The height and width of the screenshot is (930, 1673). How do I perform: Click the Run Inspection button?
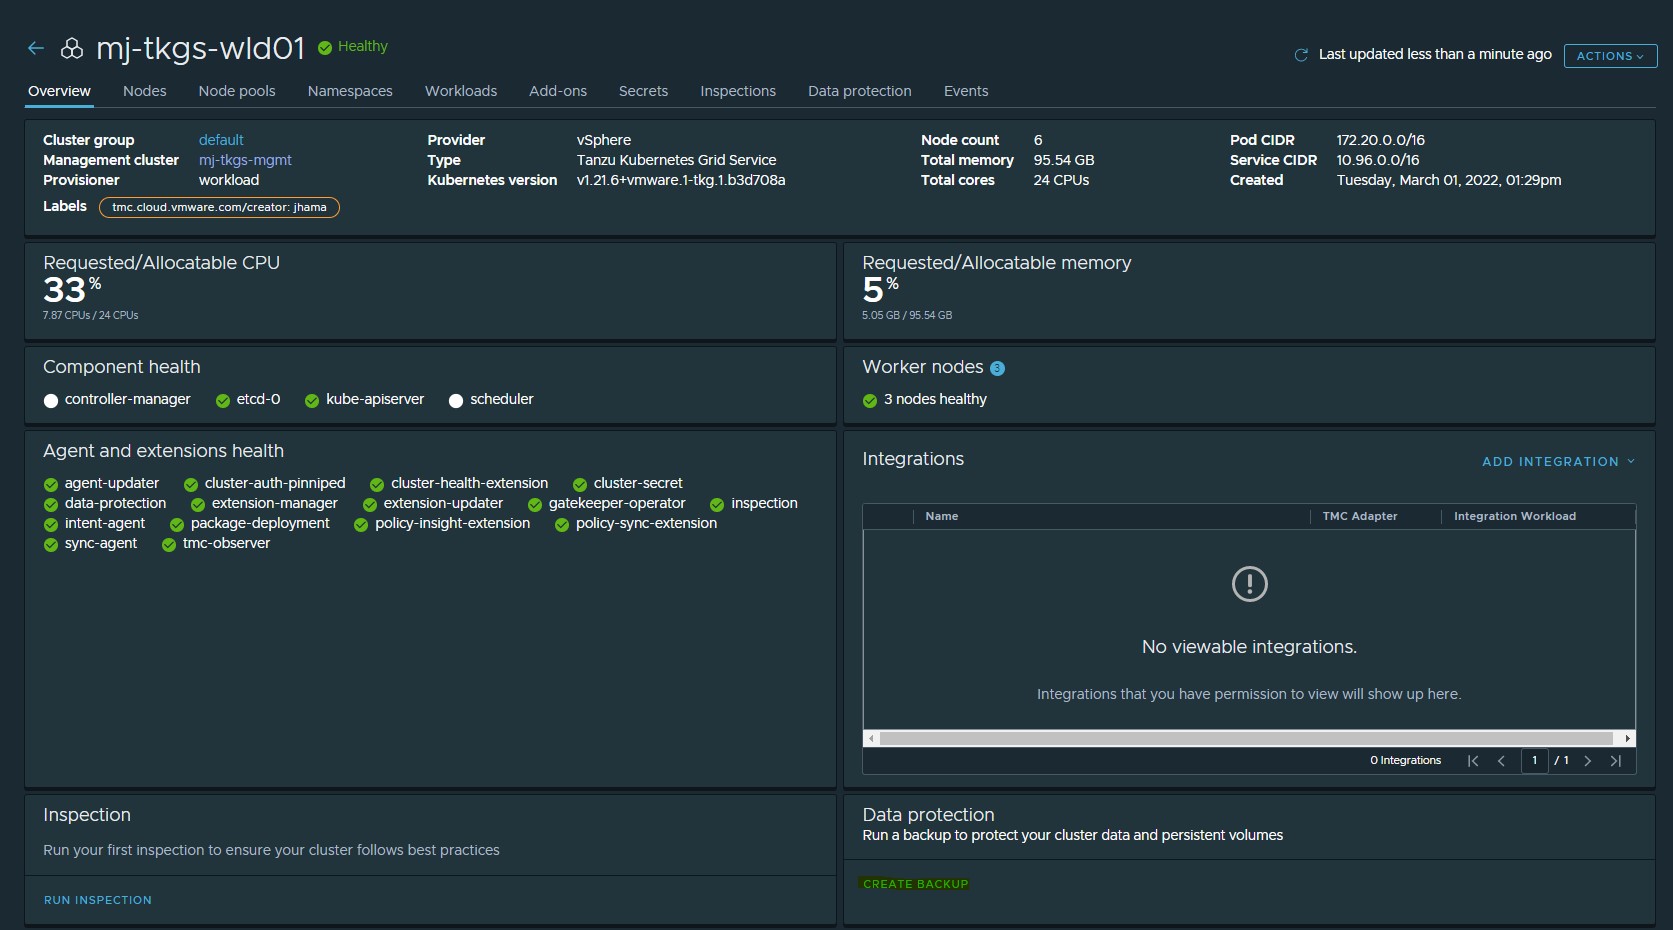click(98, 900)
